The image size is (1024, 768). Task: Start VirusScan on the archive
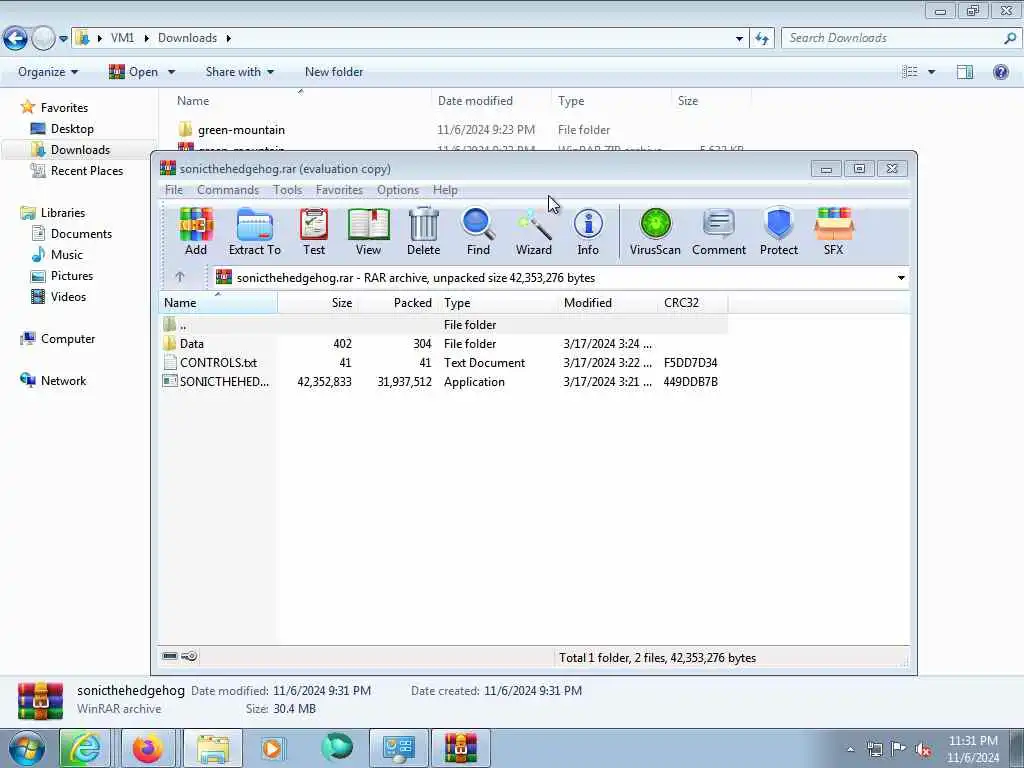(655, 231)
